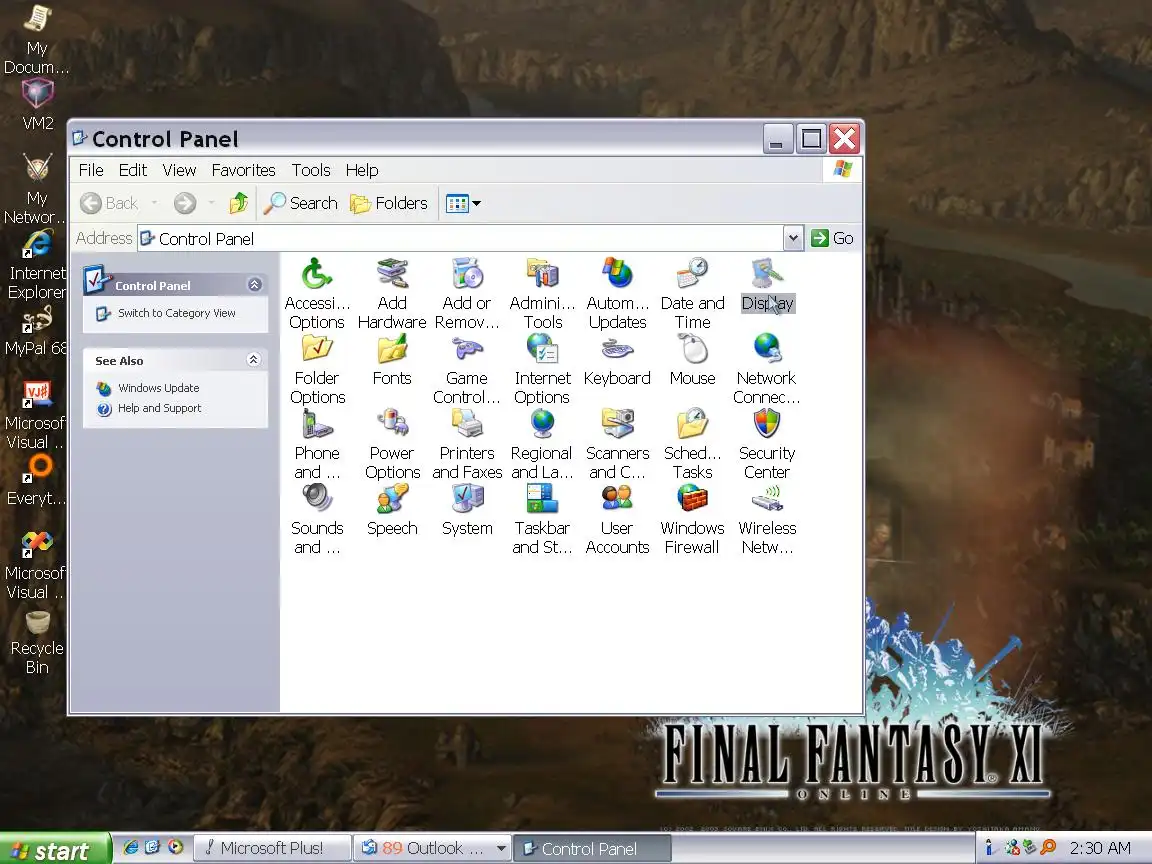The image size is (1152, 864).
Task: Open Help and Support link
Action: (x=159, y=408)
